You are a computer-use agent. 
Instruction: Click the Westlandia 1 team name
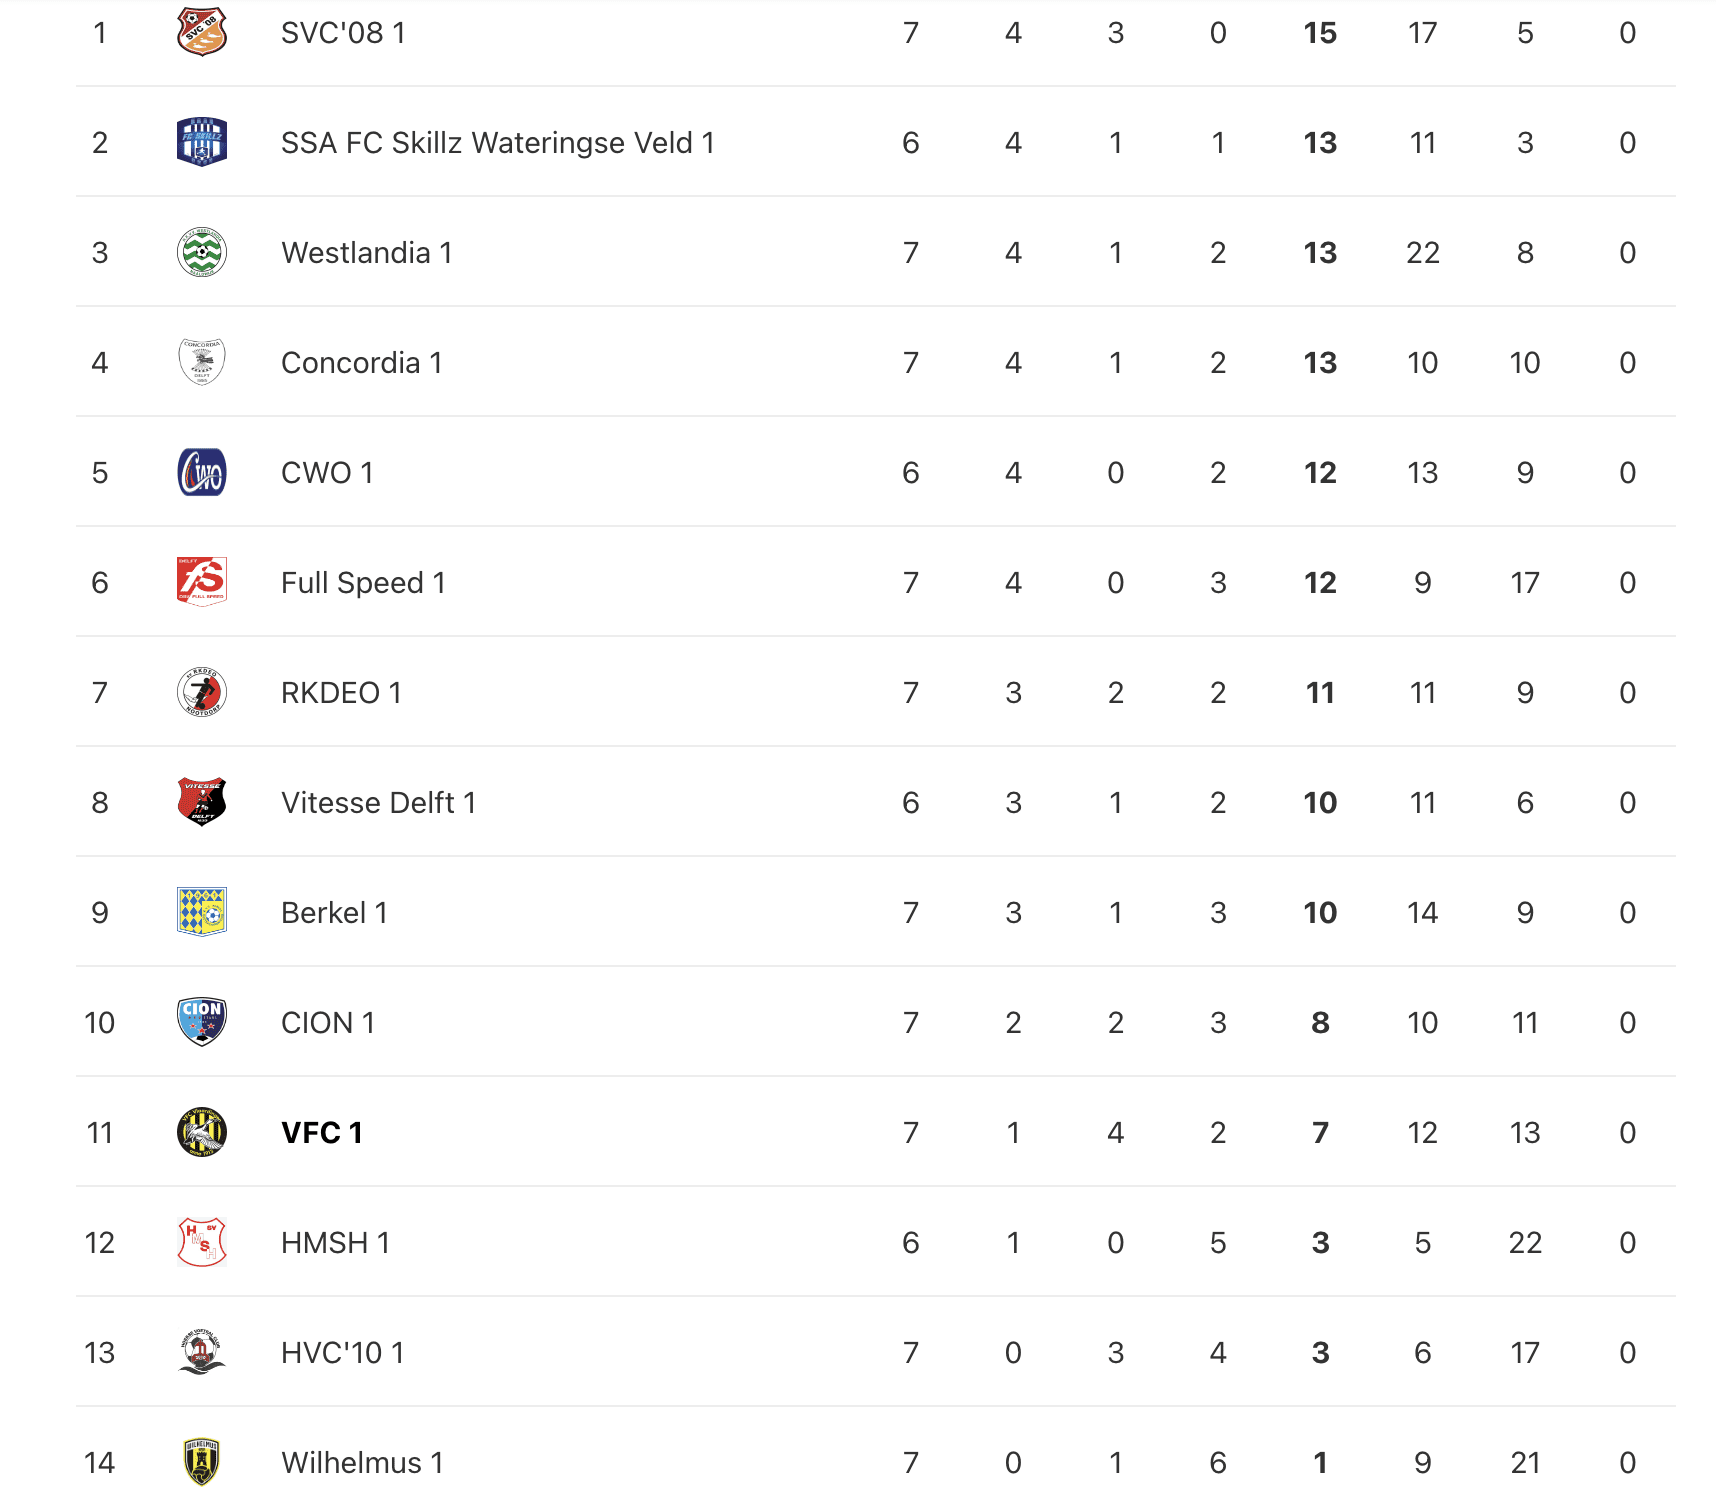366,253
